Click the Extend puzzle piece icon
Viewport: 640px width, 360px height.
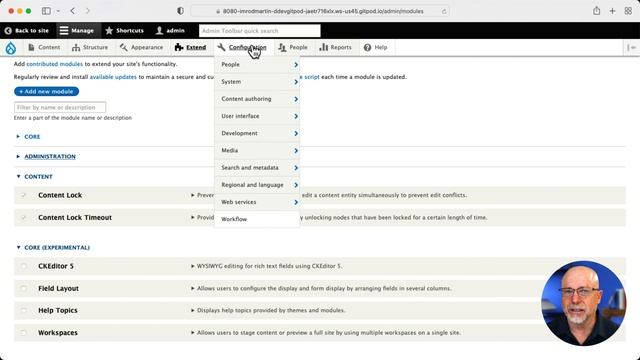(x=179, y=48)
